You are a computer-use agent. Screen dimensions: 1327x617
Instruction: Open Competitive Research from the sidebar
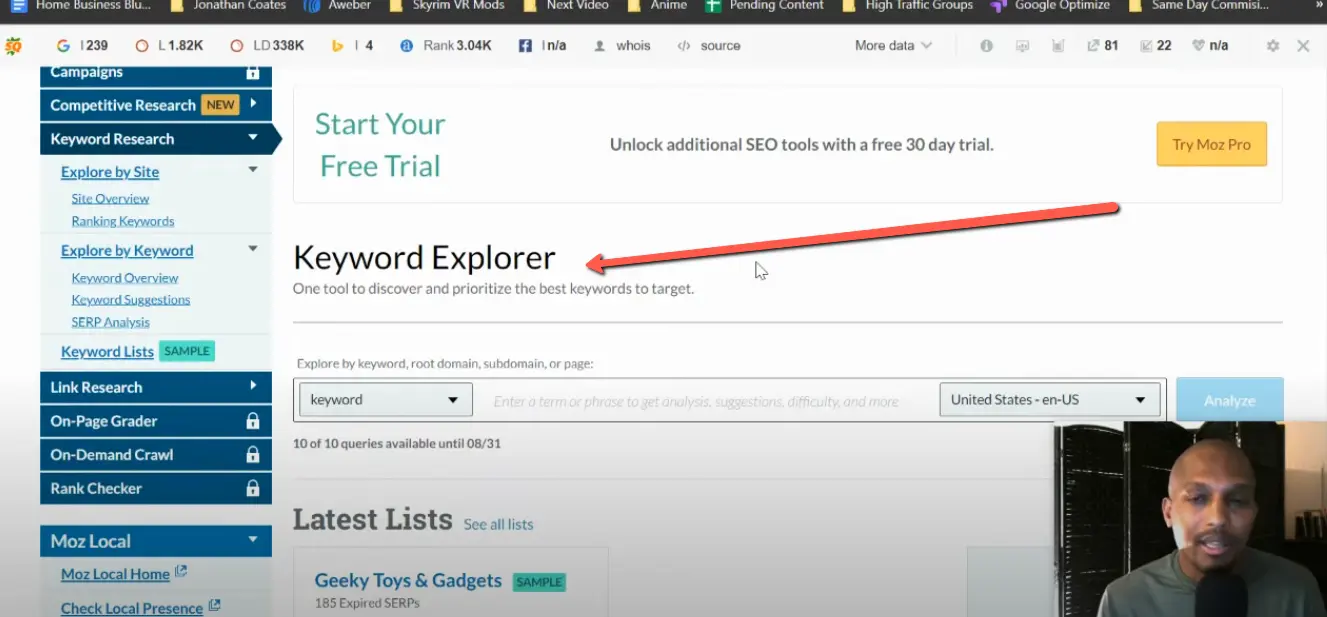(x=120, y=104)
